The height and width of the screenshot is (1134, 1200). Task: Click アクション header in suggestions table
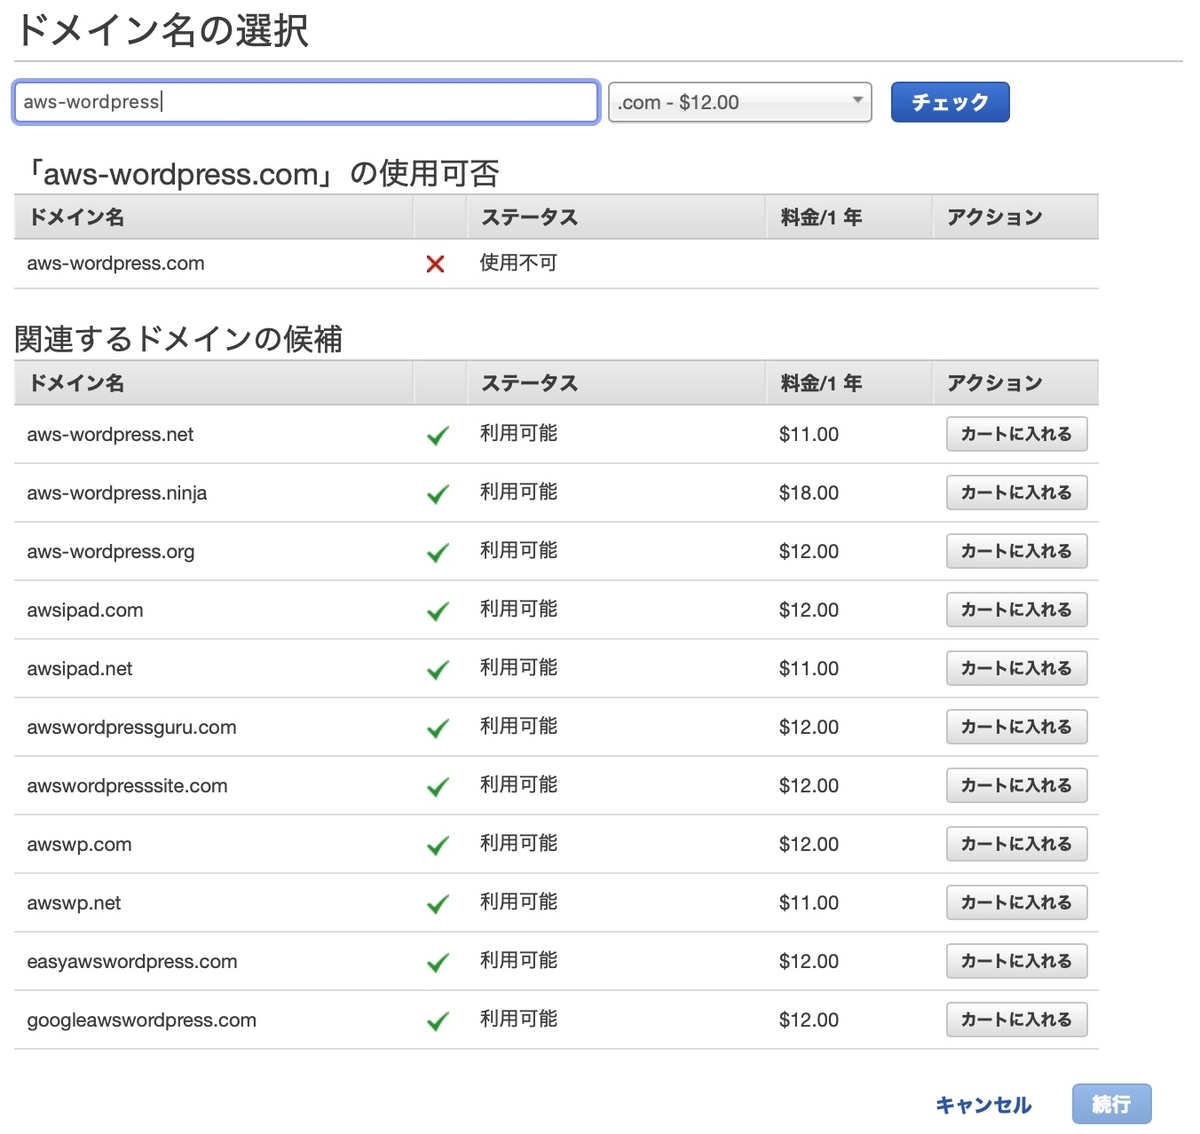pyautogui.click(x=995, y=383)
